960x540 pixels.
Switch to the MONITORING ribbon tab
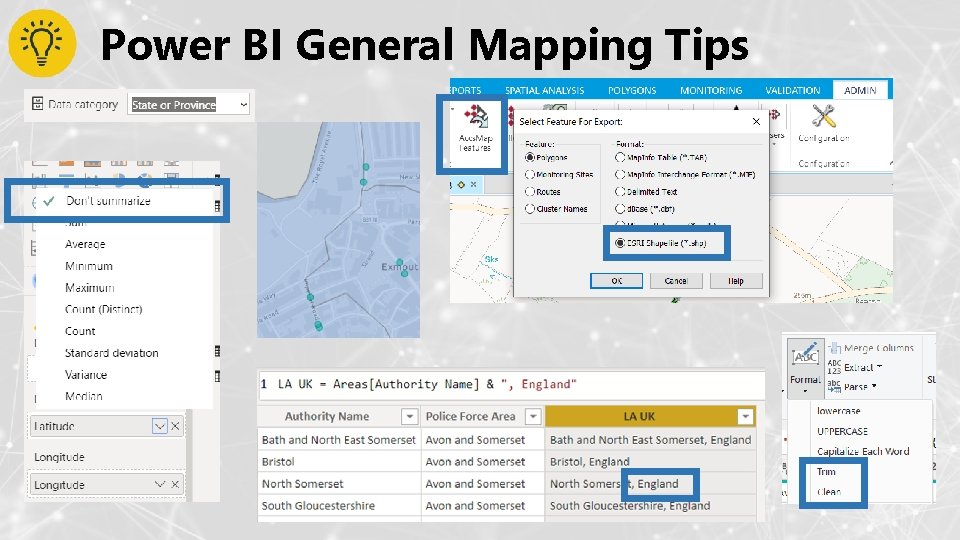click(711, 90)
